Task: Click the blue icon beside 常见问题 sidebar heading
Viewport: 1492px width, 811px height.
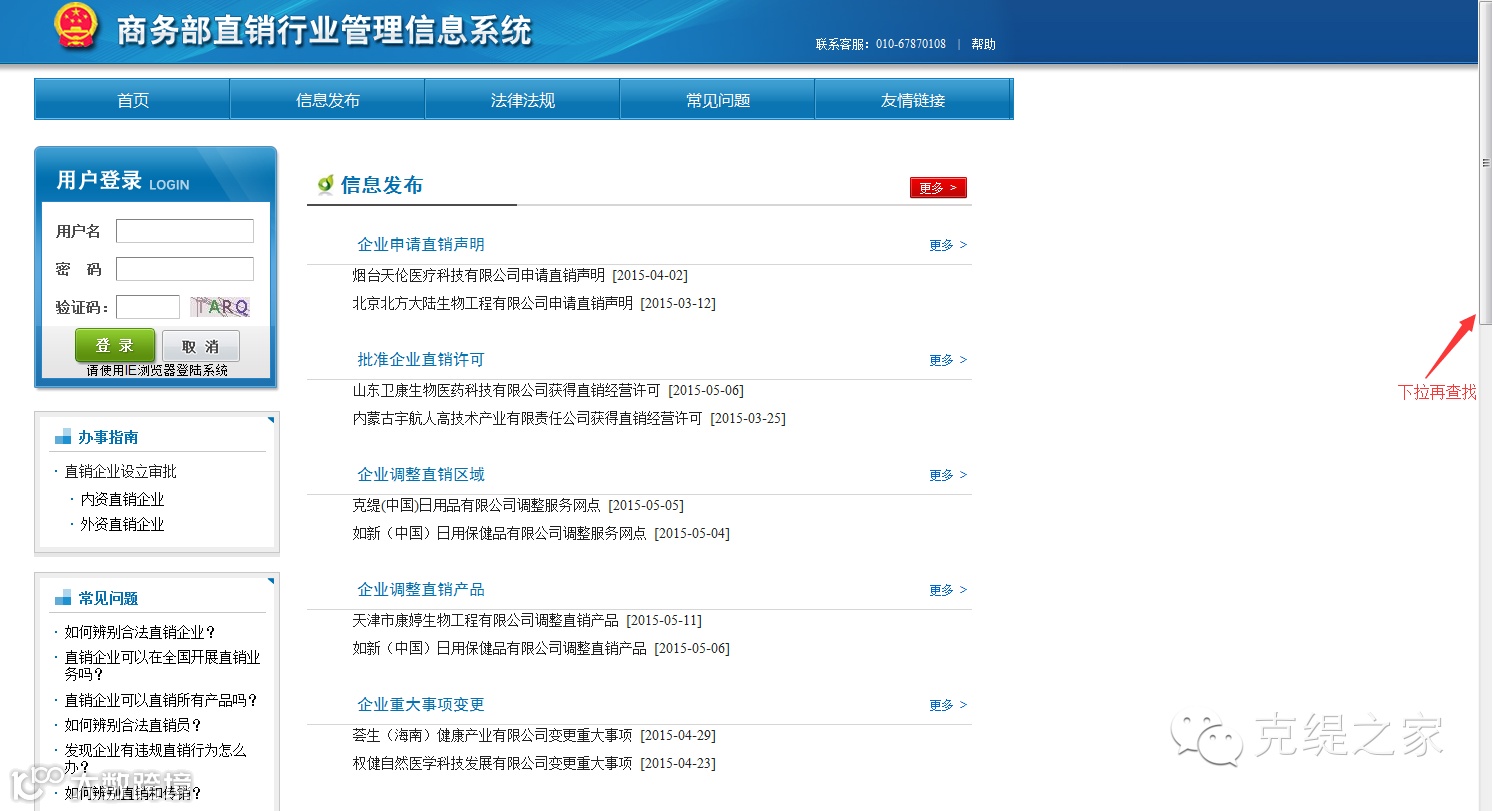Action: 63,598
